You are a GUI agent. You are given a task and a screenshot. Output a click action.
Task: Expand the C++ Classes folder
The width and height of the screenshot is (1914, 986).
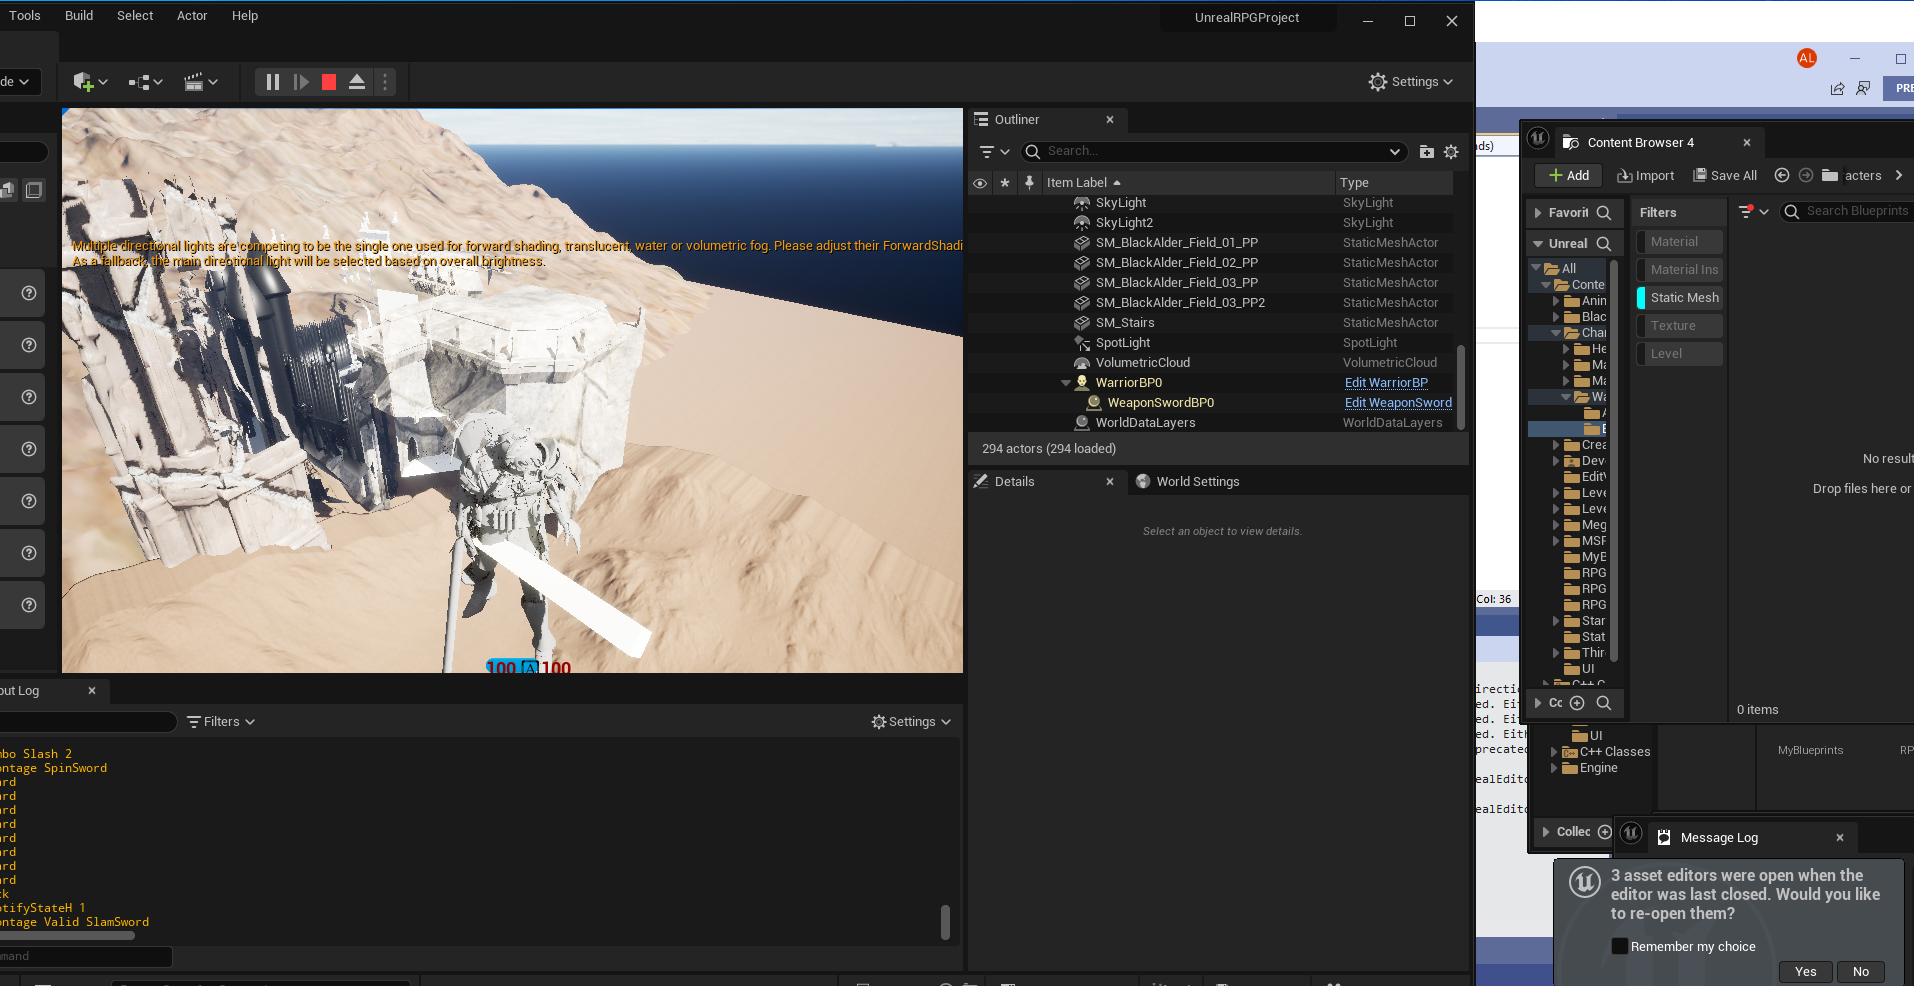pos(1554,752)
